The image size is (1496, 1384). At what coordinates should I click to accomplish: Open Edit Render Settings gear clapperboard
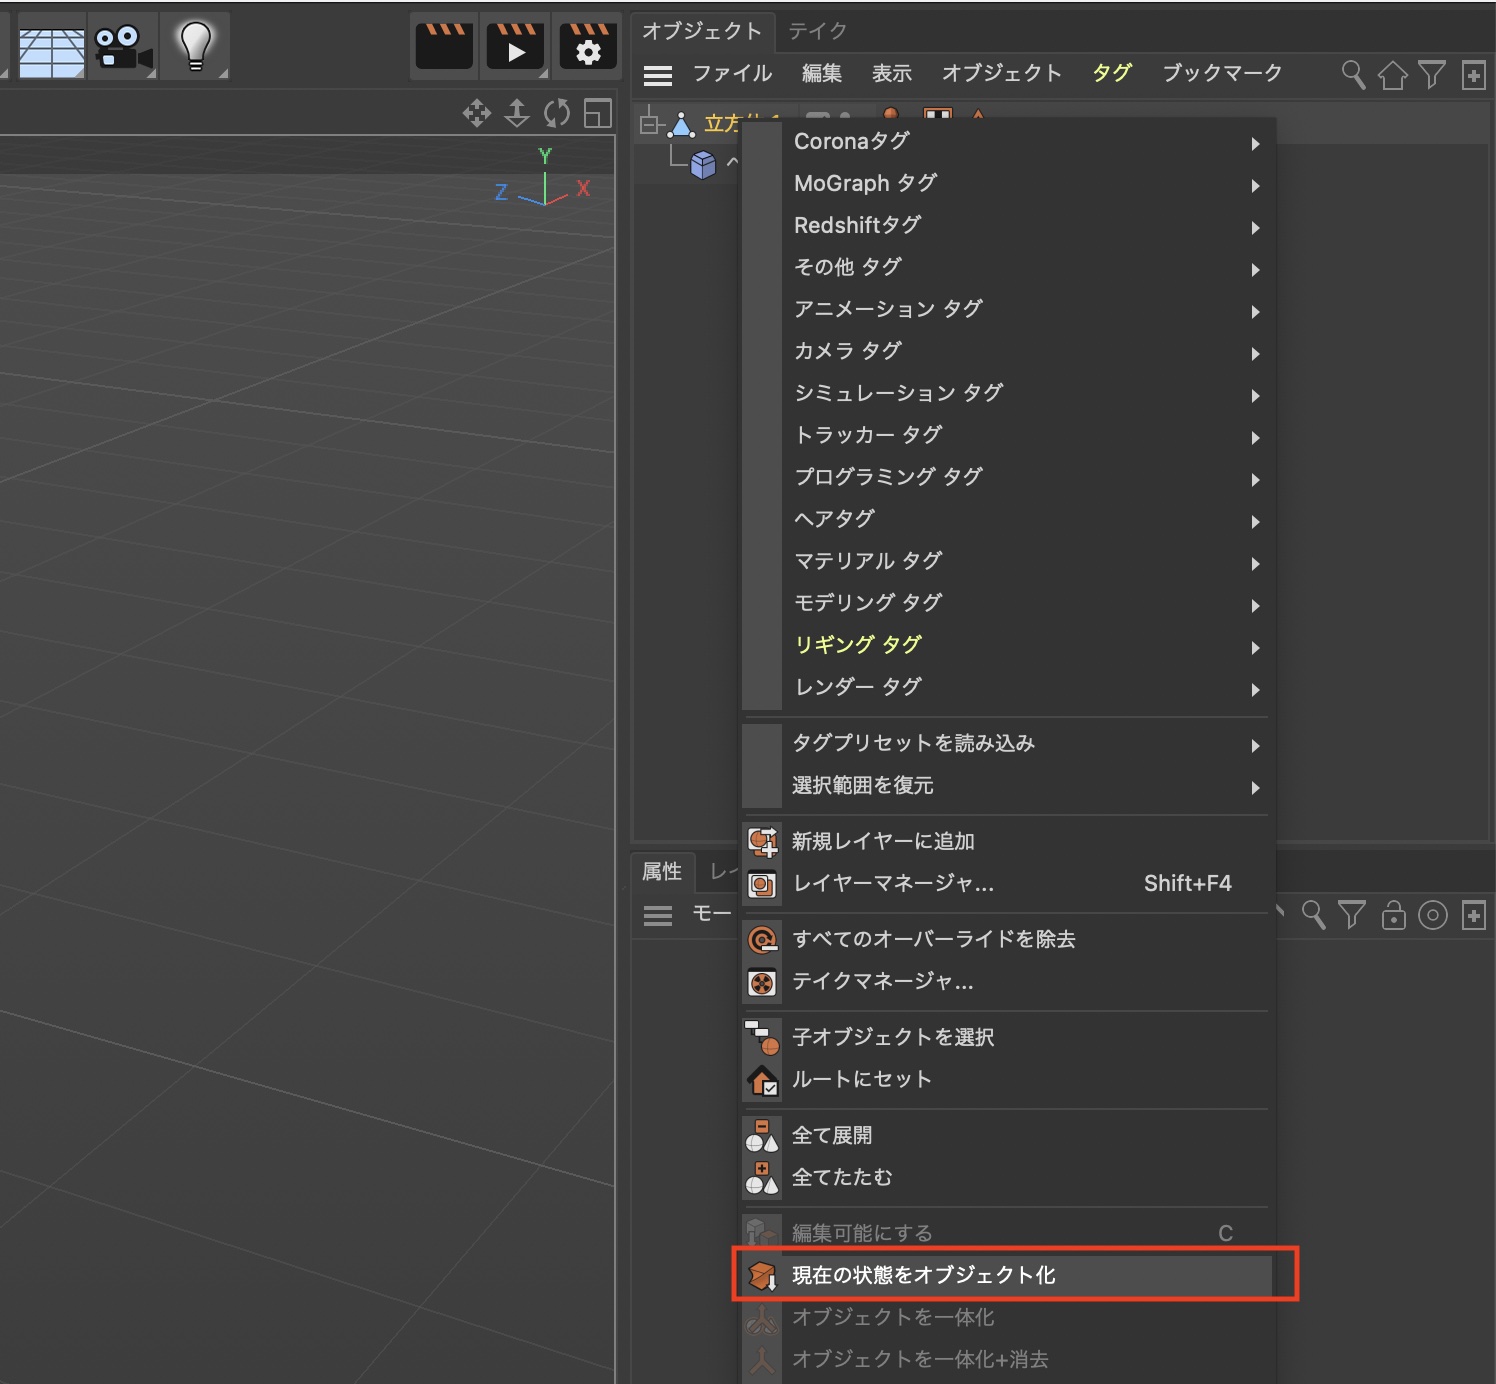(x=588, y=46)
